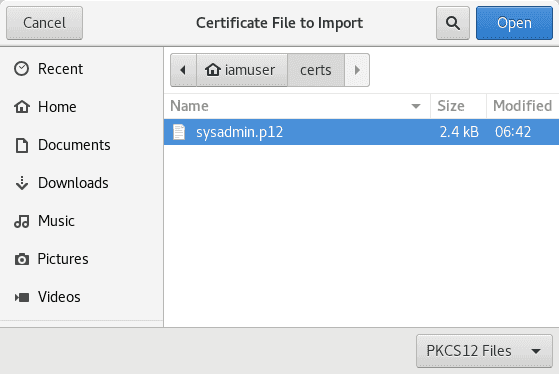This screenshot has height=374, width=559.
Task: Sort files by Size column
Action: point(458,106)
